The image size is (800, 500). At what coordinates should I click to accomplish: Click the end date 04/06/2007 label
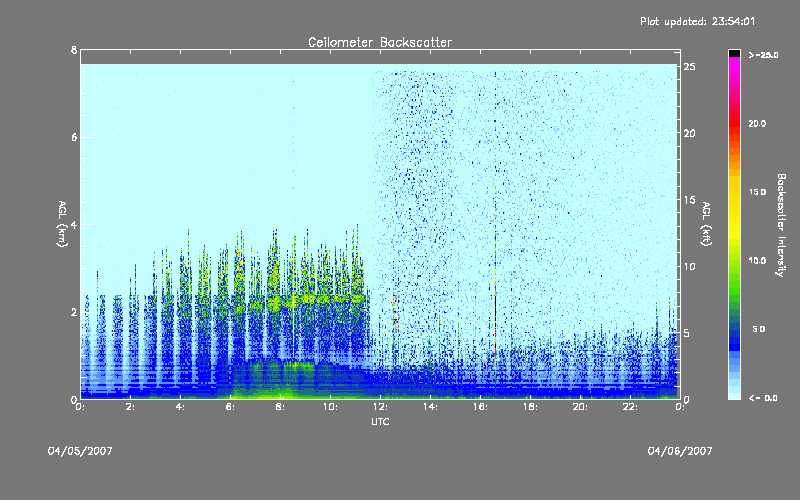680,451
